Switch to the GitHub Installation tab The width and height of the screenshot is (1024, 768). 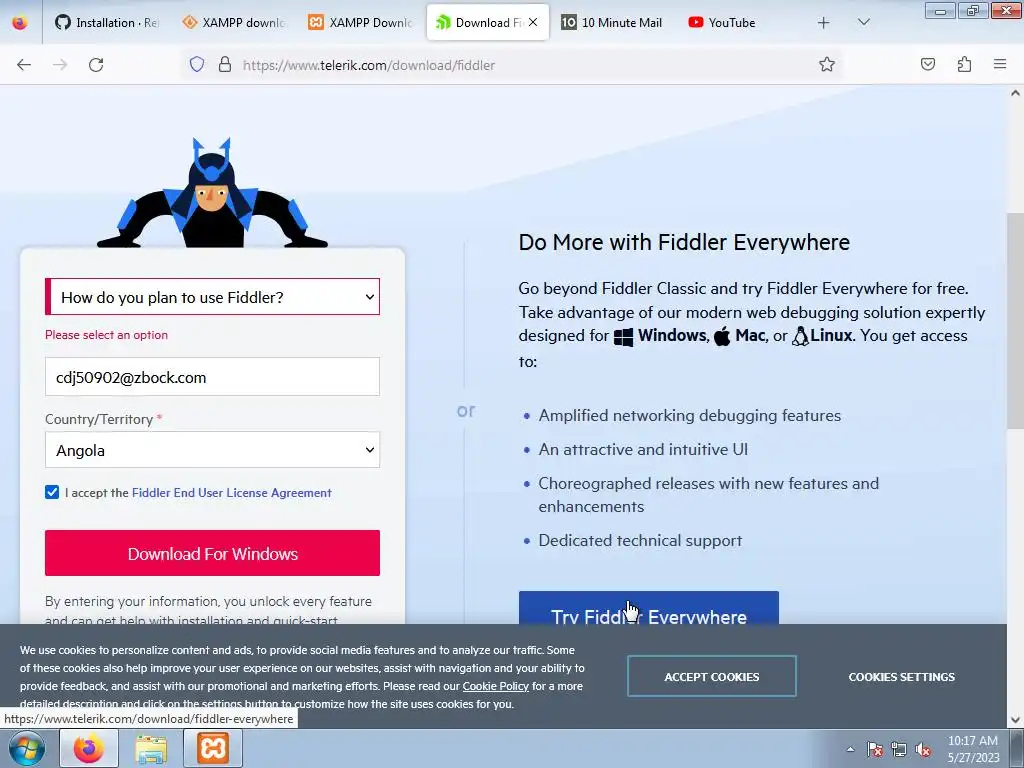[106, 23]
